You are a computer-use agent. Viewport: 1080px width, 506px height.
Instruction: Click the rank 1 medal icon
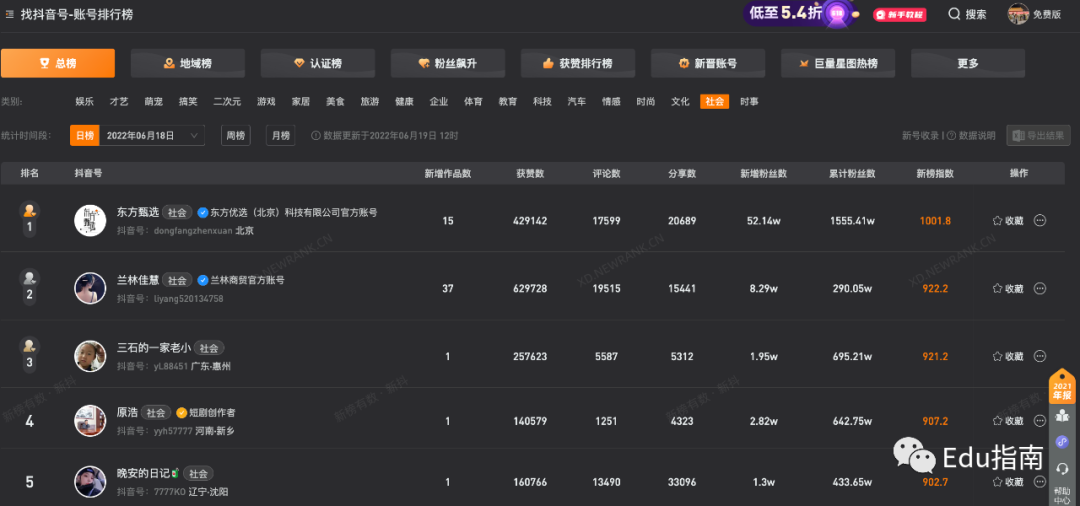[x=29, y=210]
